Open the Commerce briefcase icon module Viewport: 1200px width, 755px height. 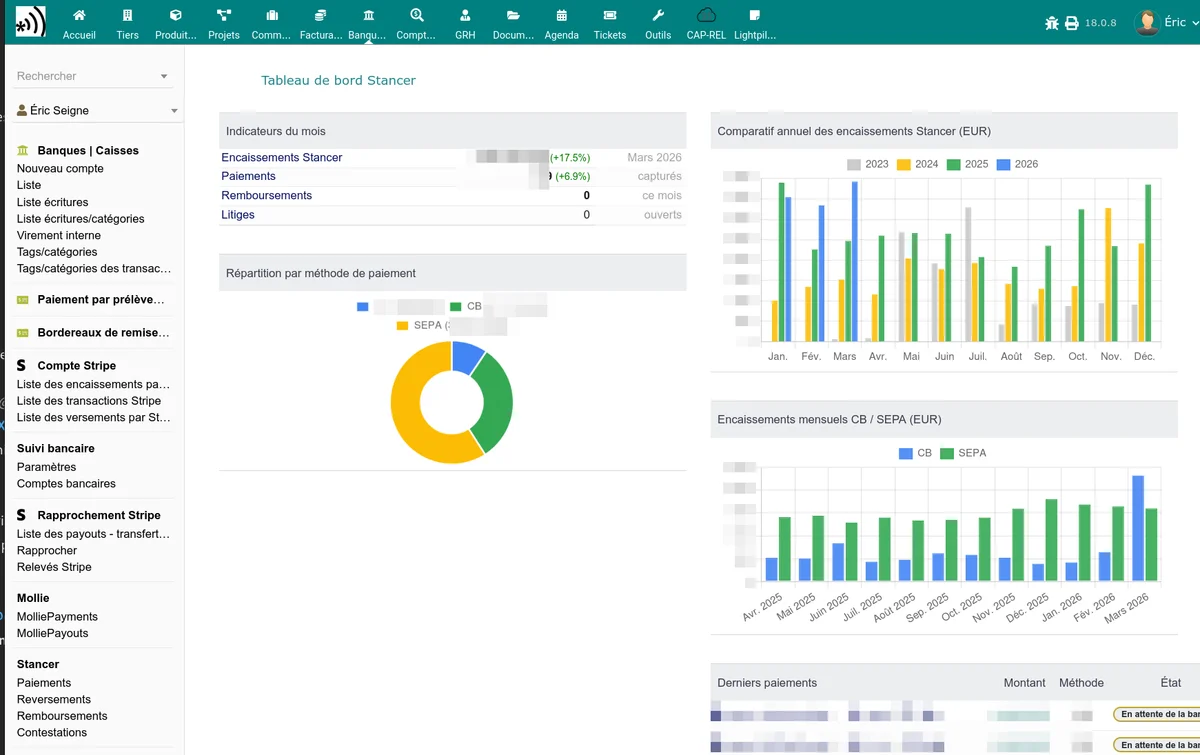click(x=272, y=16)
